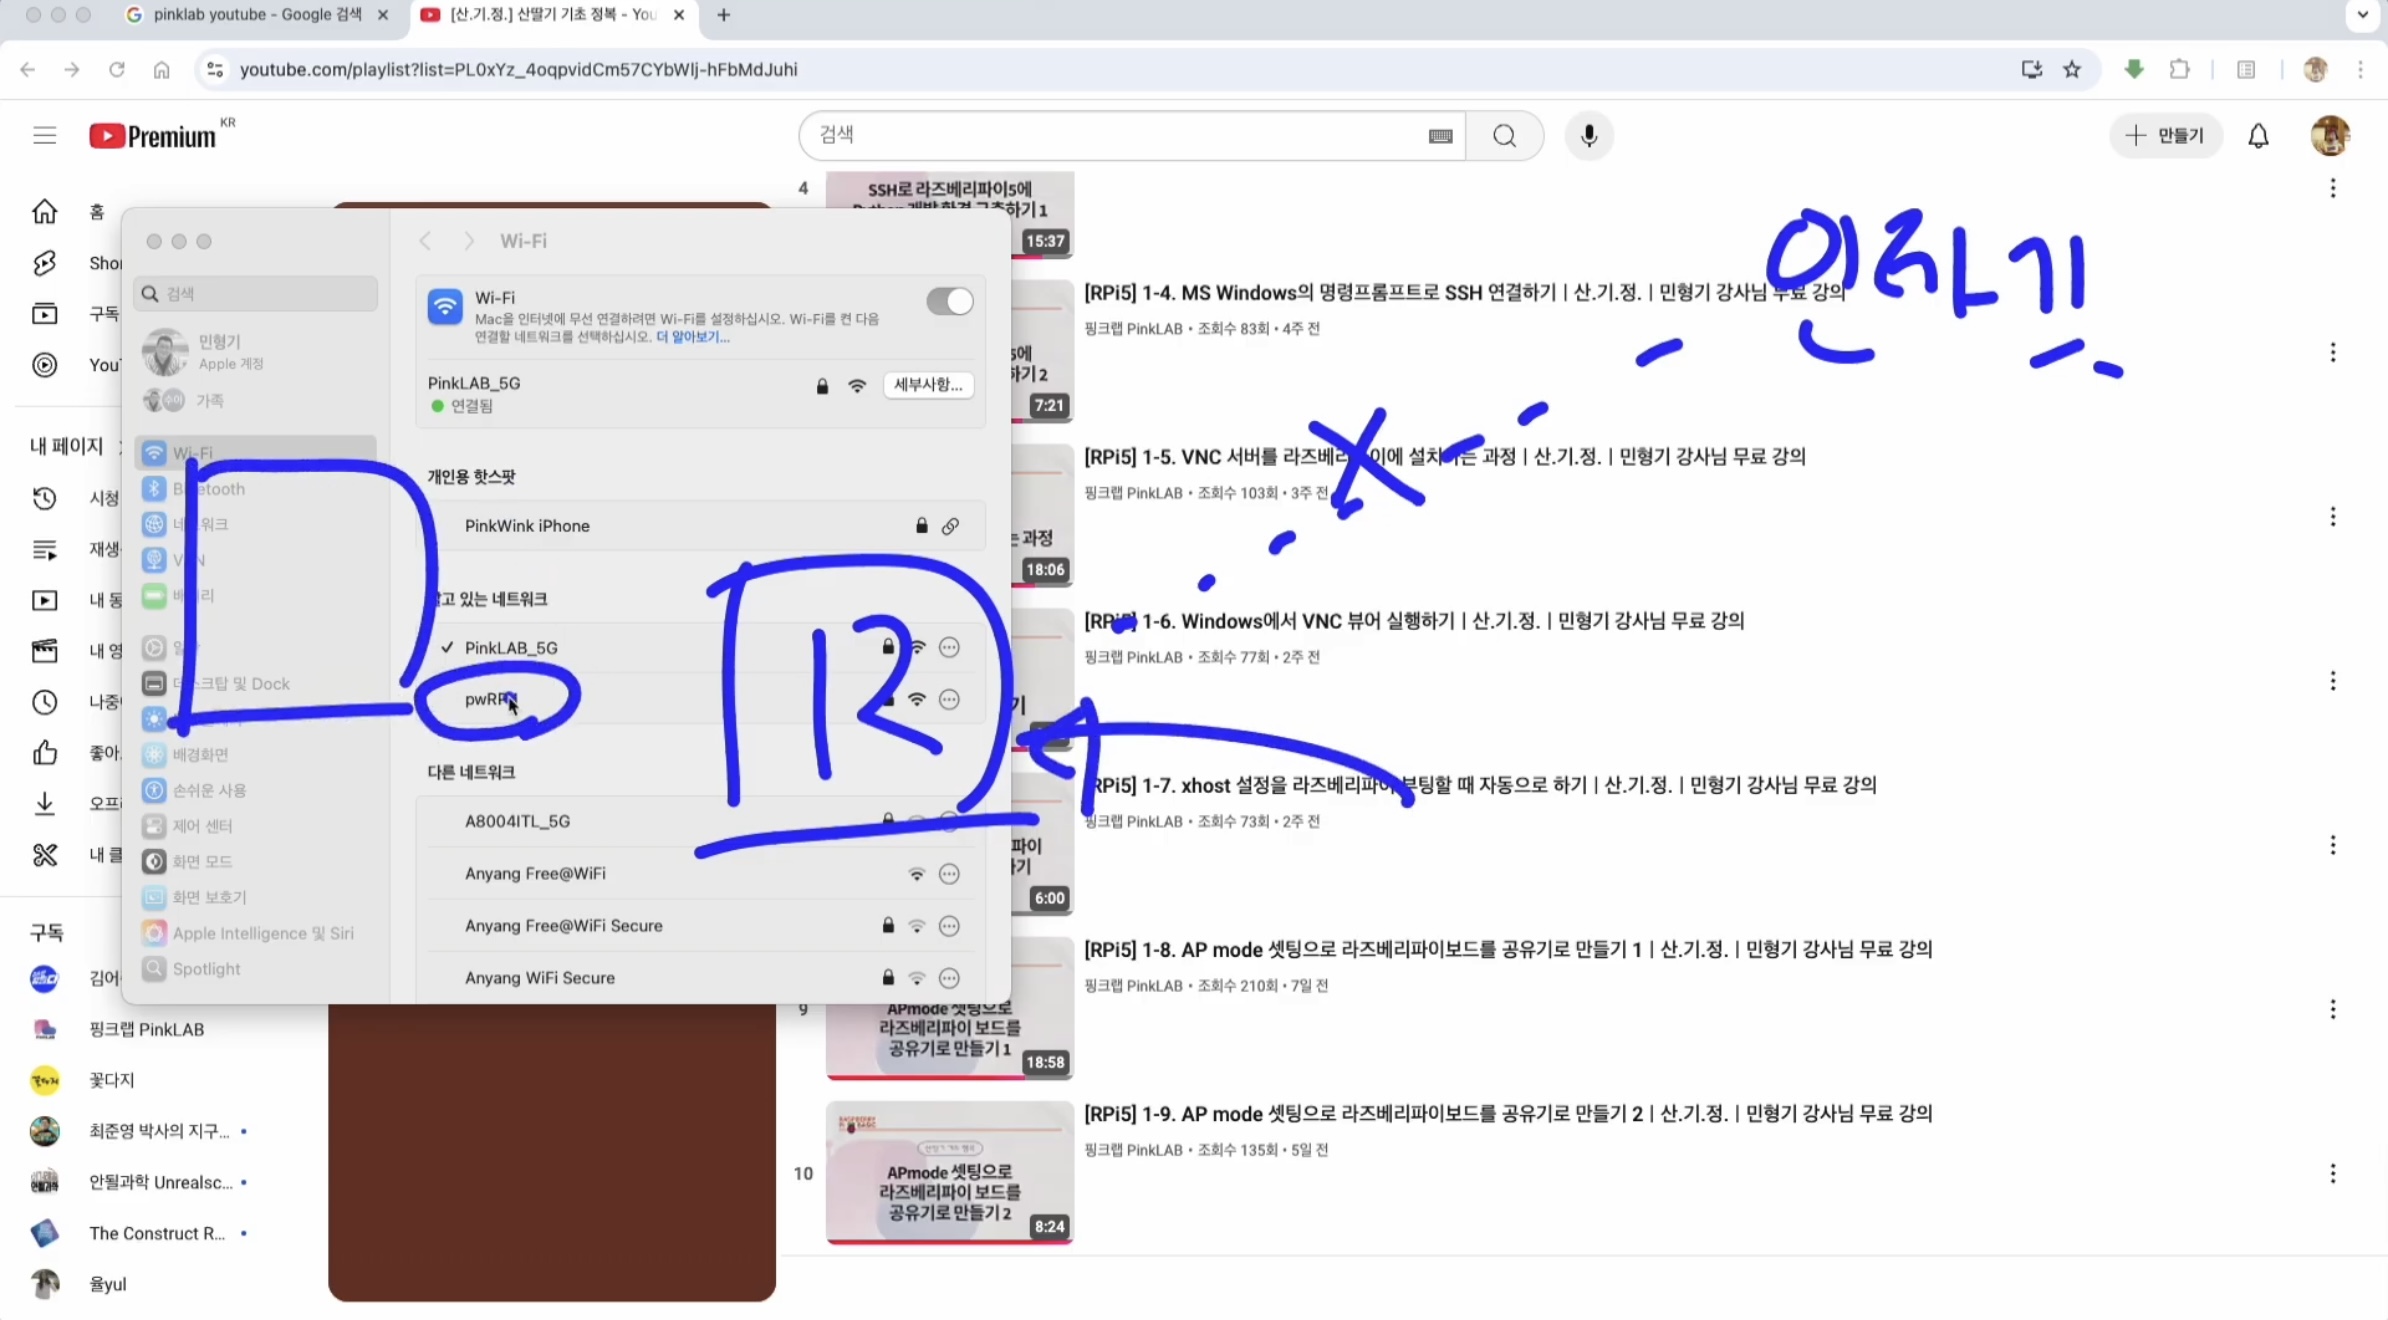This screenshot has height=1320, width=2388.
Task: Open on-screen keyboard icon in search box
Action: tap(1440, 136)
